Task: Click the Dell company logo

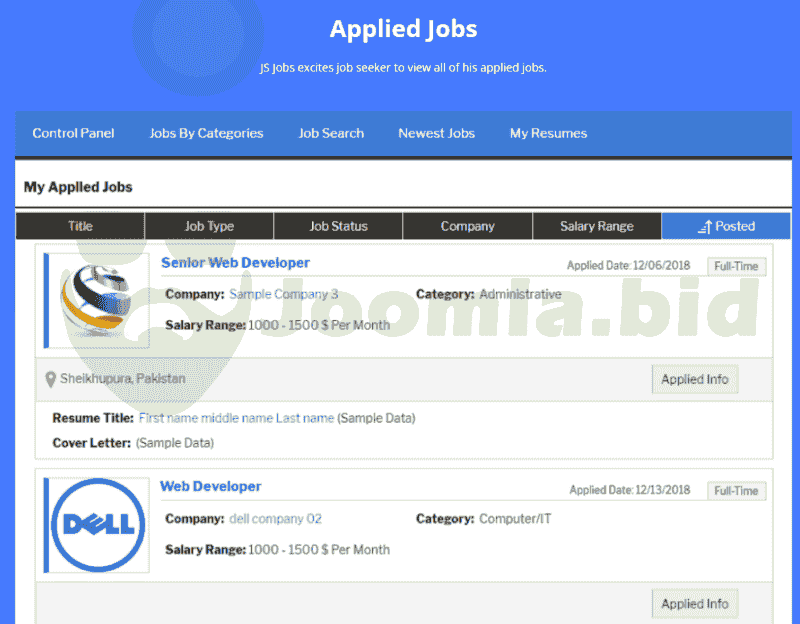Action: click(x=98, y=525)
